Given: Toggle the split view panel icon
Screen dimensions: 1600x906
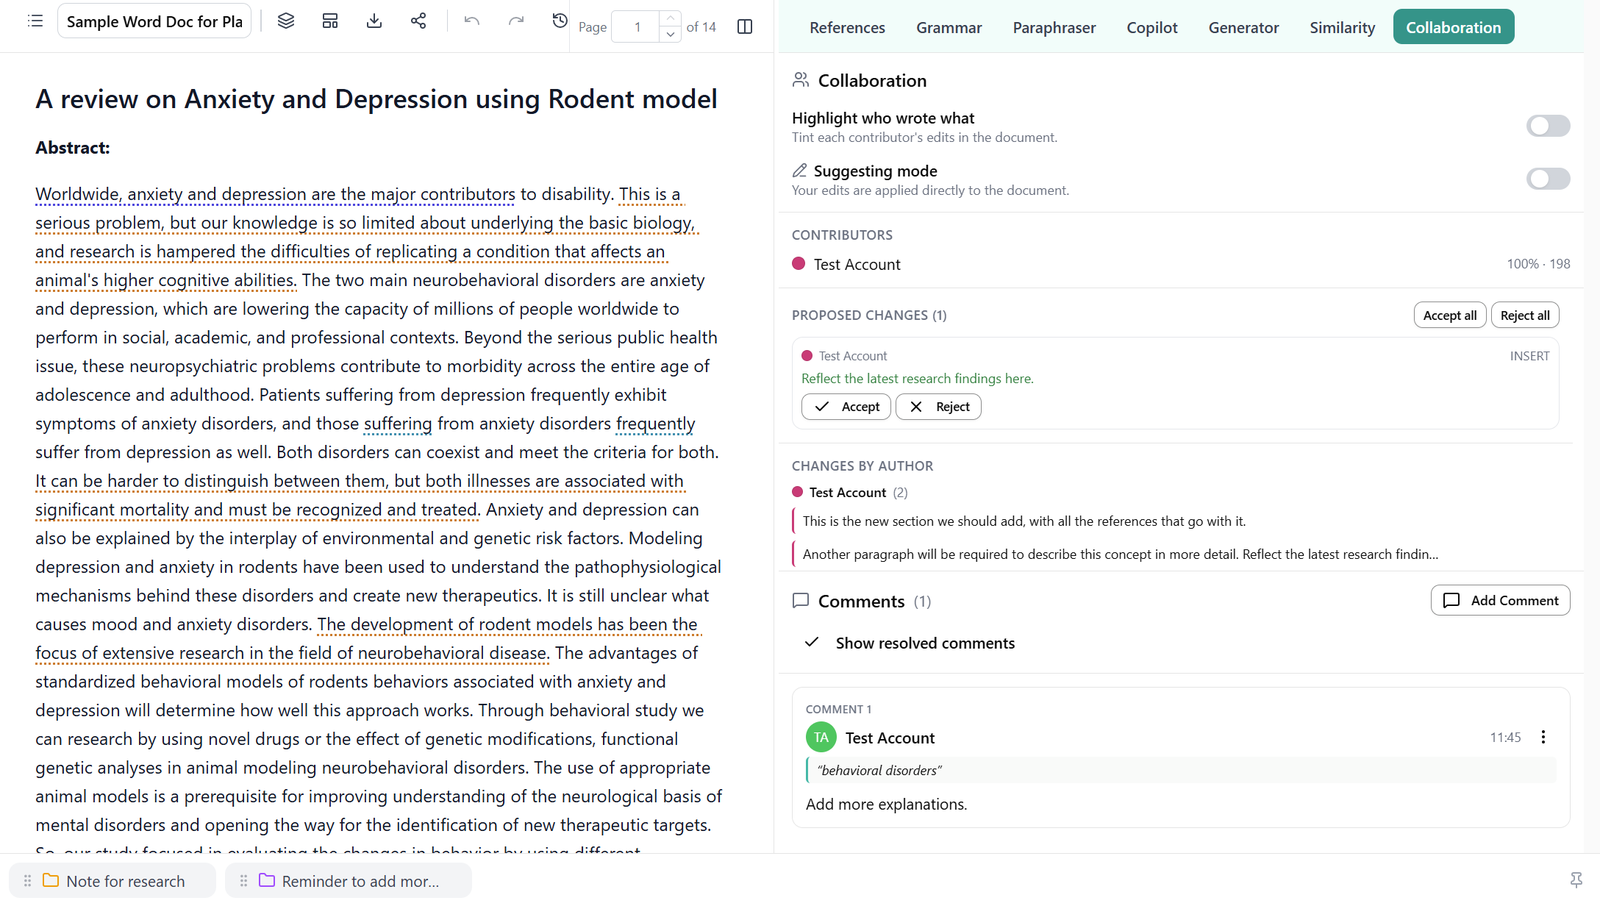Looking at the screenshot, I should [745, 27].
